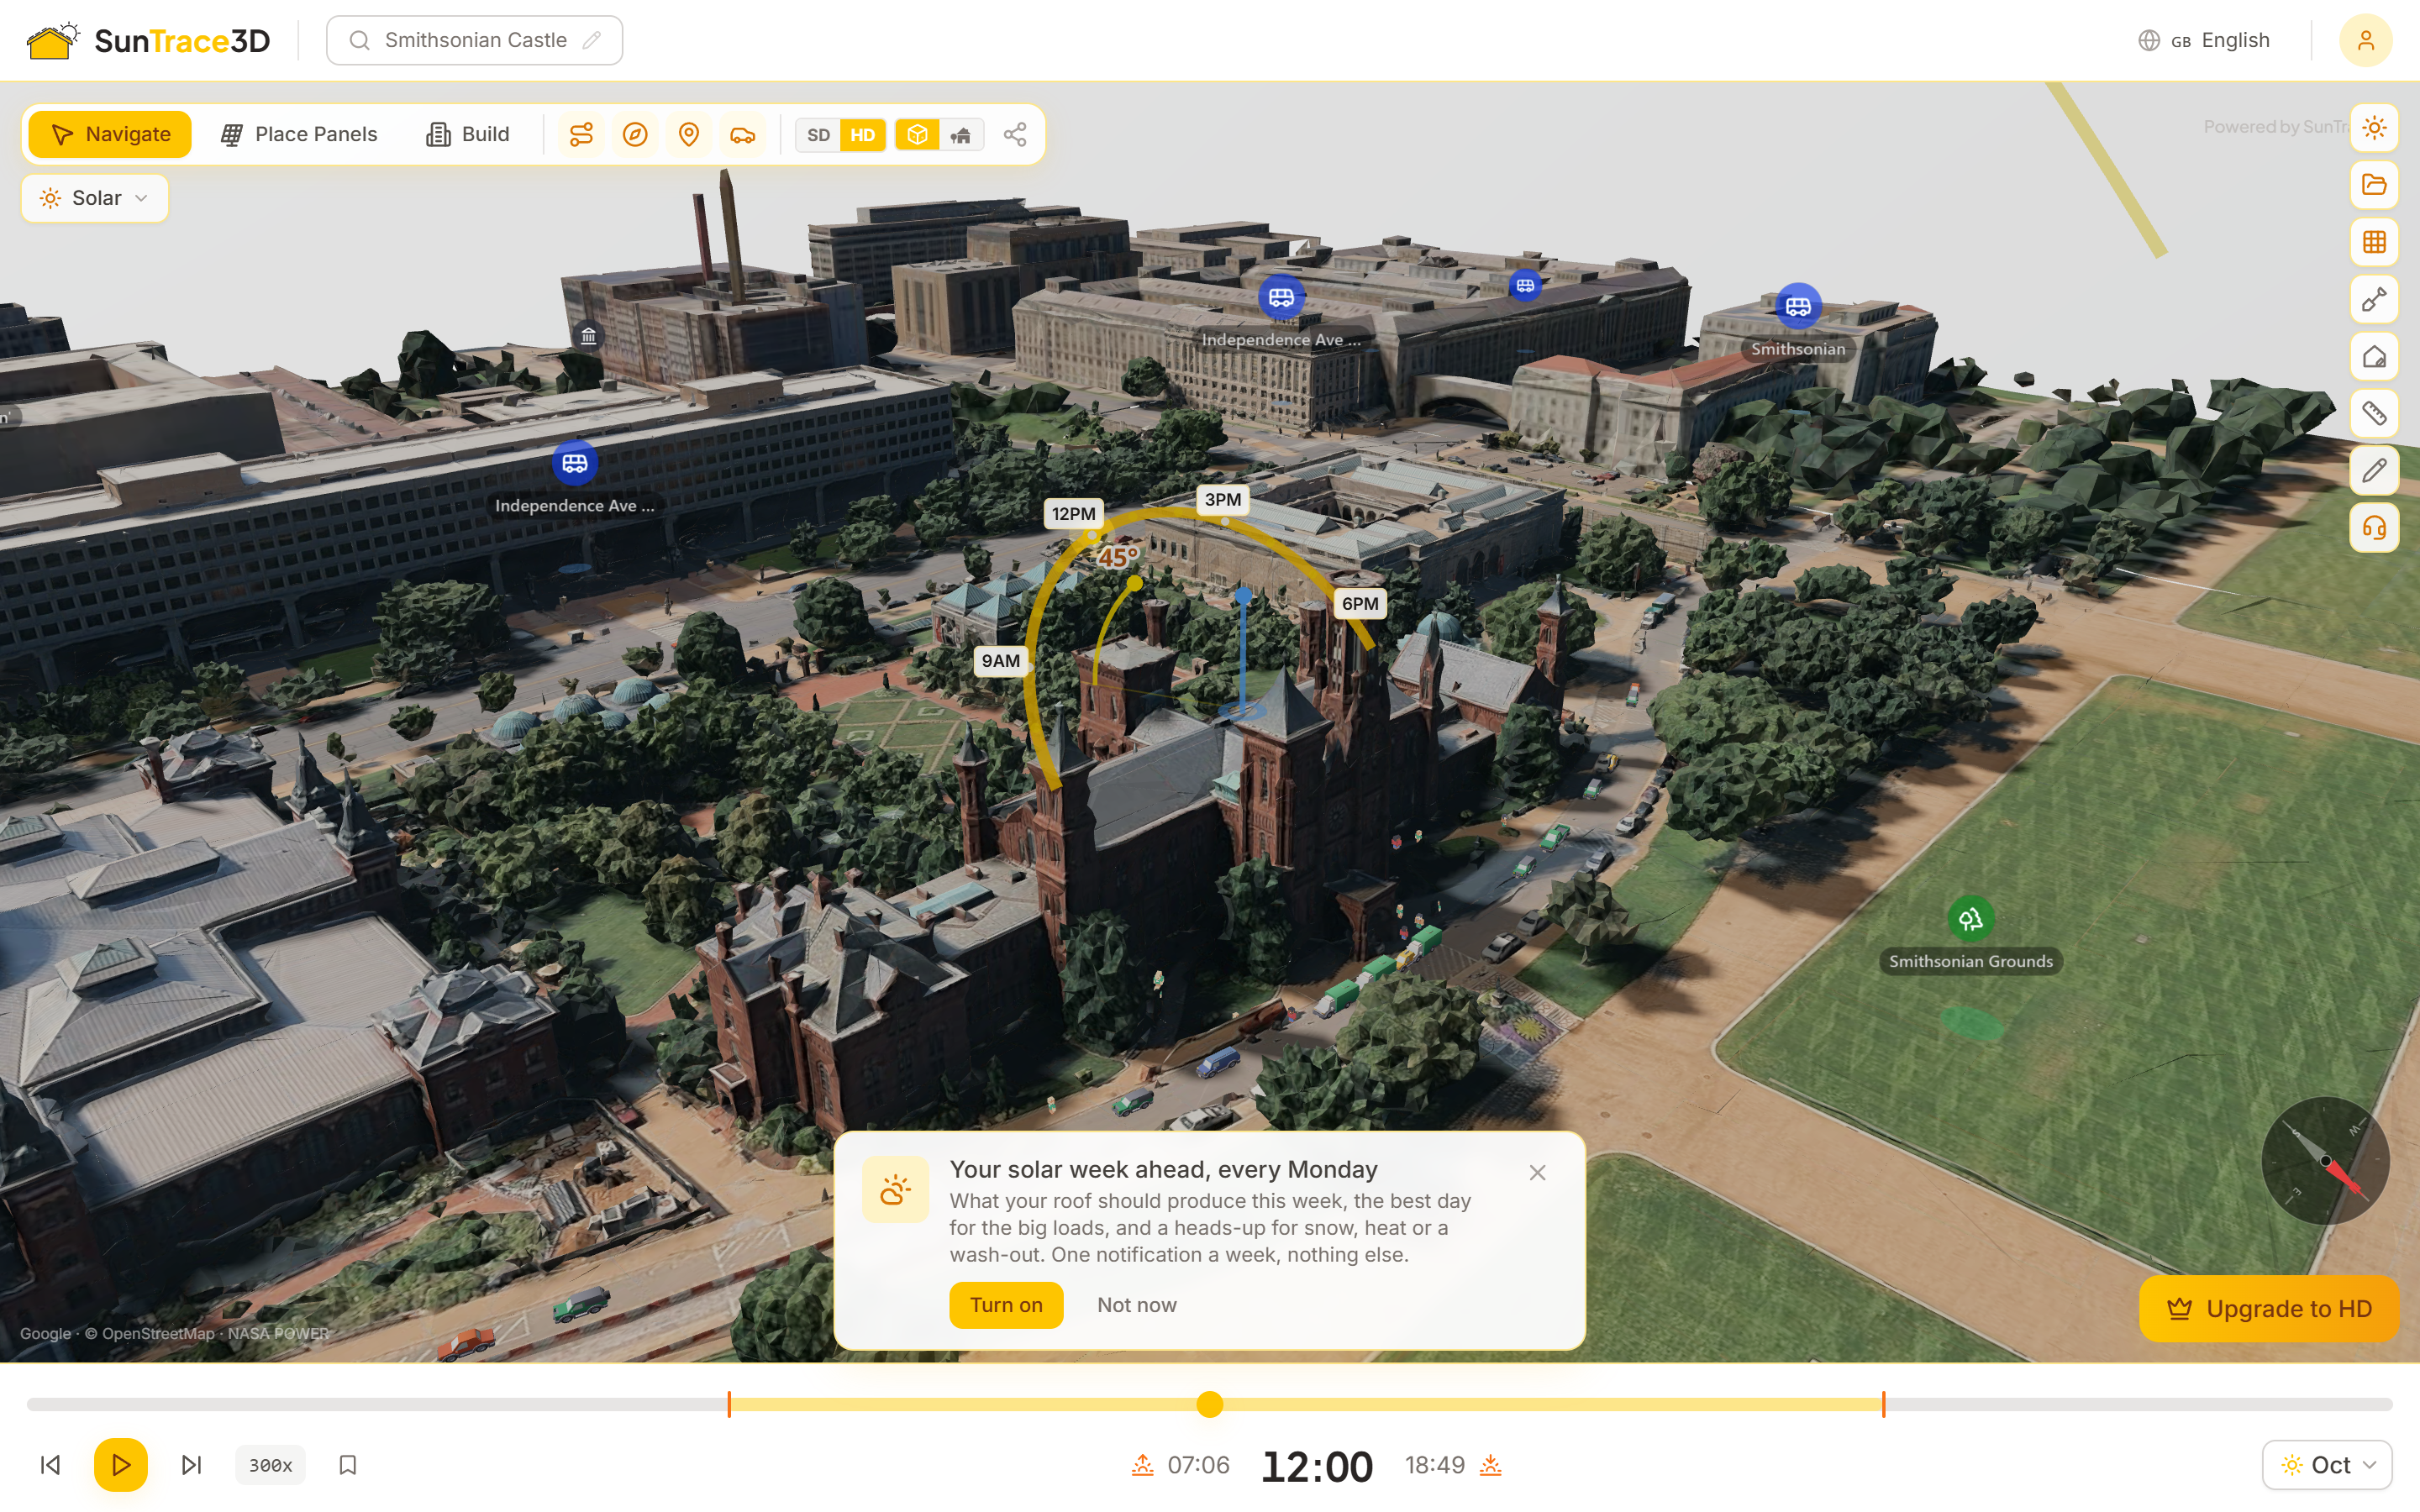This screenshot has height=1512, width=2420.
Task: Click the location pin icon in toolbar
Action: [x=689, y=134]
